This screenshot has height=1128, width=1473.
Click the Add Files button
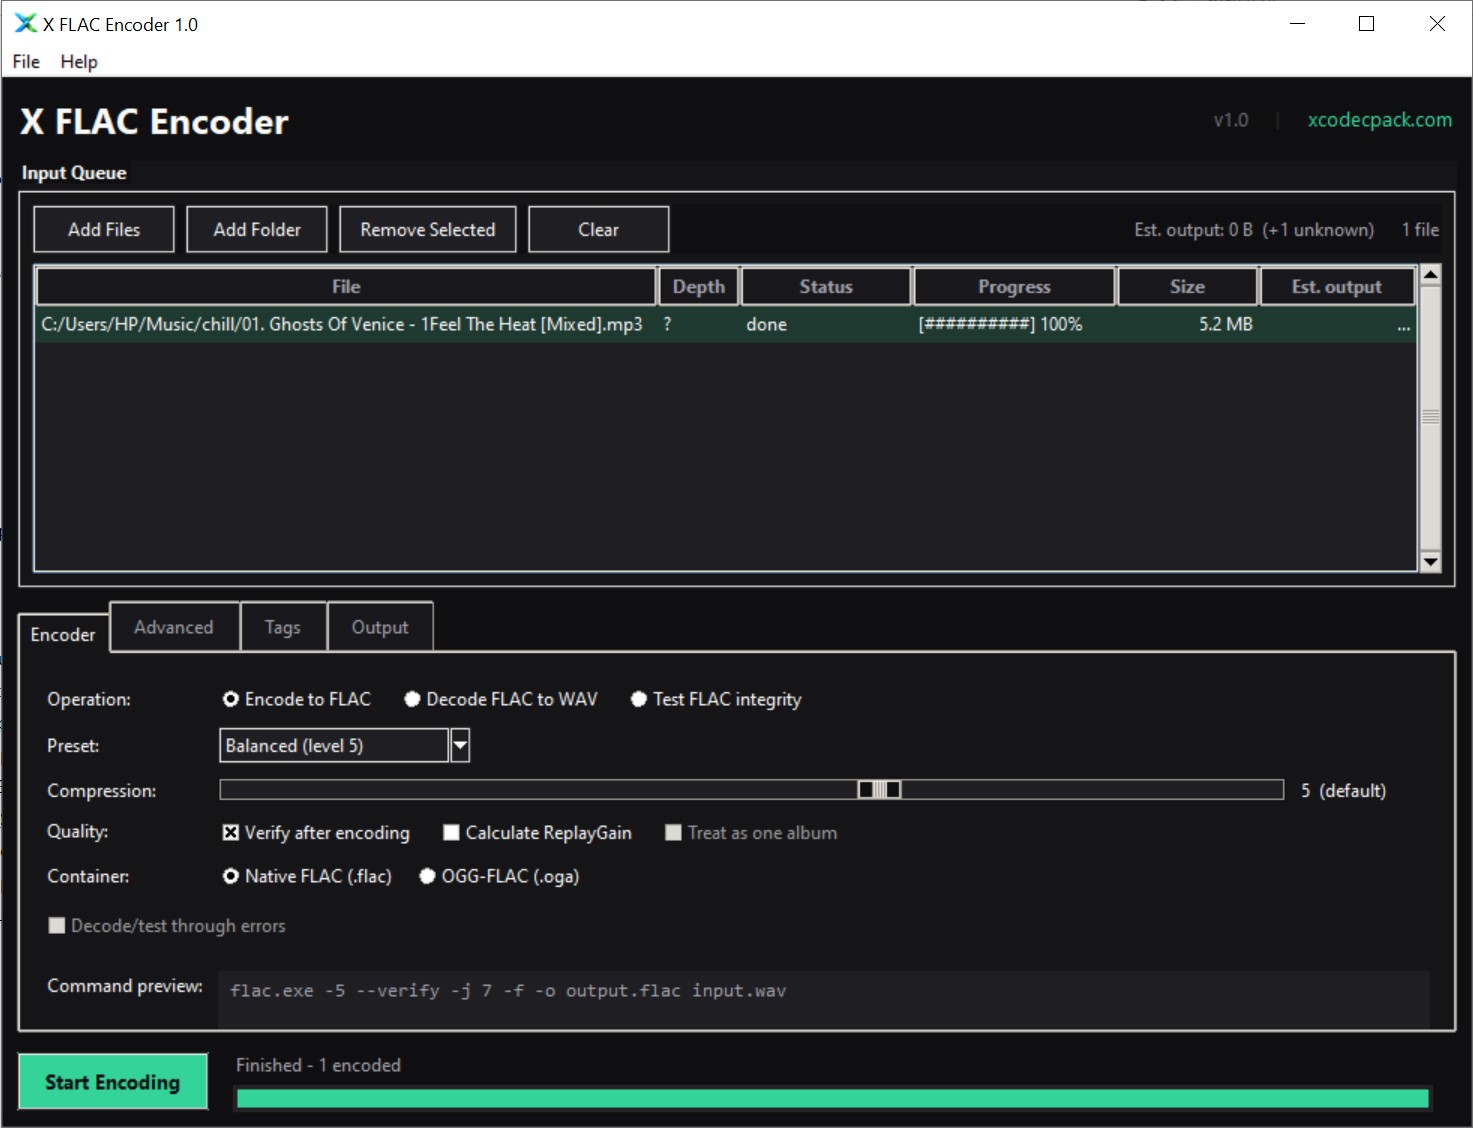click(103, 229)
